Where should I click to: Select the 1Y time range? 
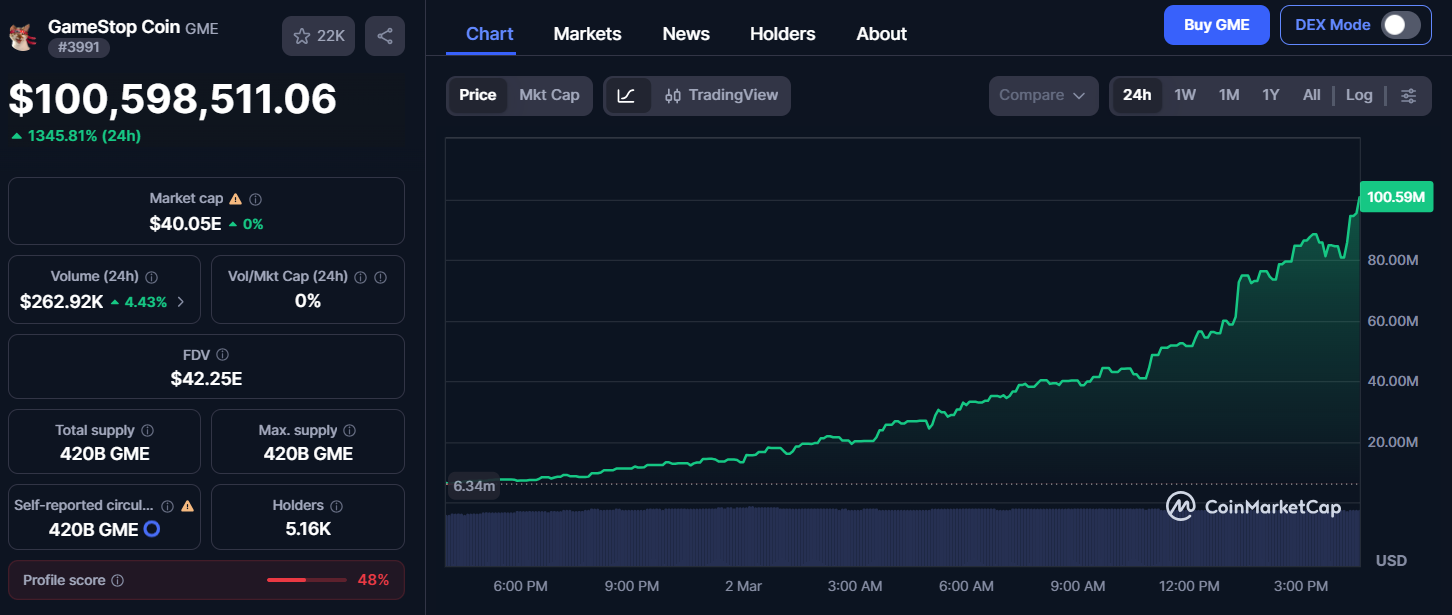[x=1271, y=95]
